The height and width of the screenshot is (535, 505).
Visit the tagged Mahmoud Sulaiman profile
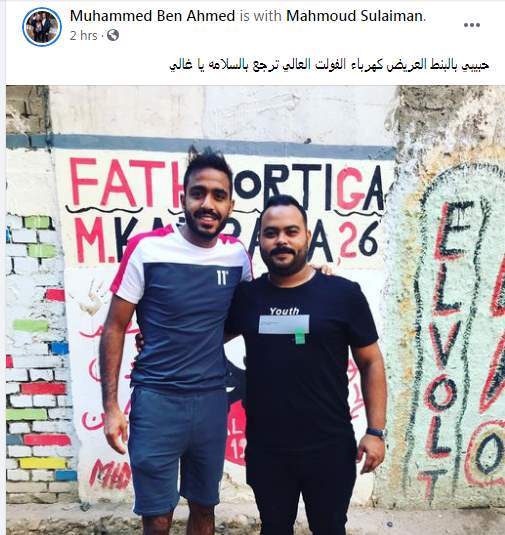tap(355, 16)
